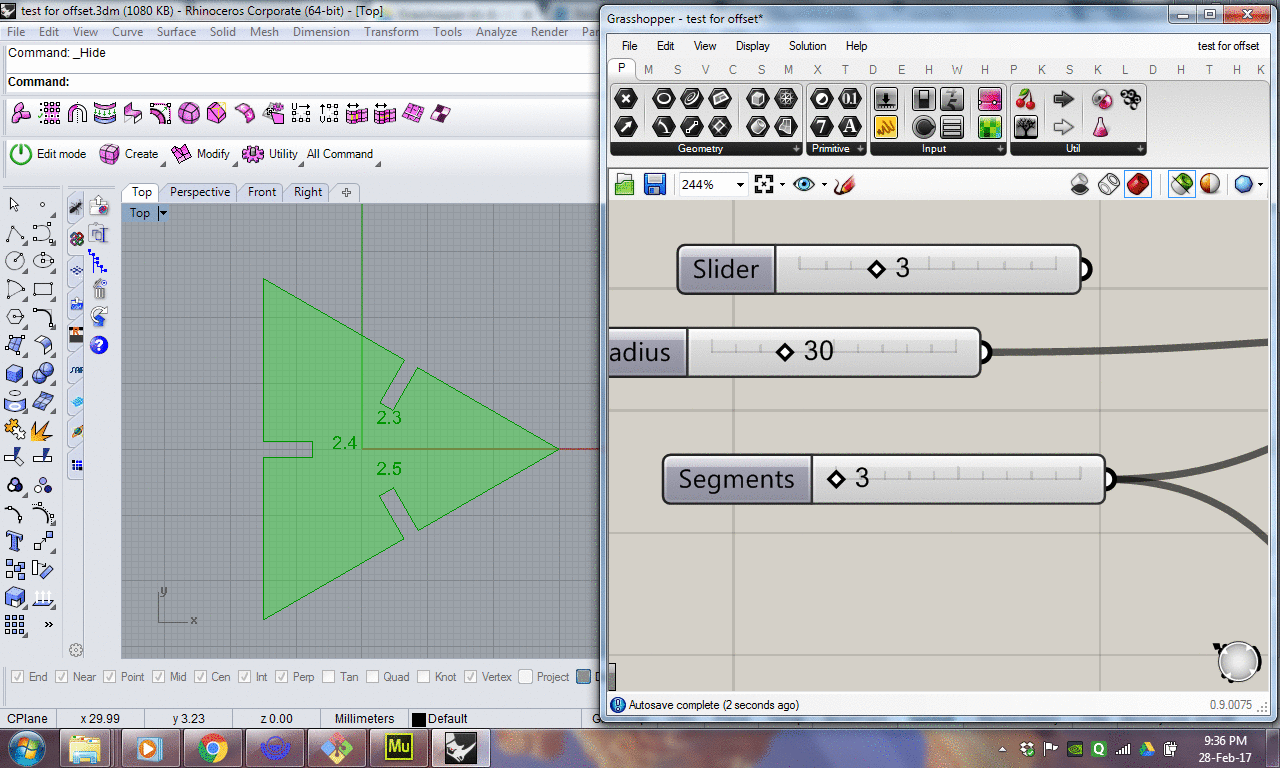The image size is (1280, 768).
Task: Click the Integer '7' primitive parameter
Action: 822,126
